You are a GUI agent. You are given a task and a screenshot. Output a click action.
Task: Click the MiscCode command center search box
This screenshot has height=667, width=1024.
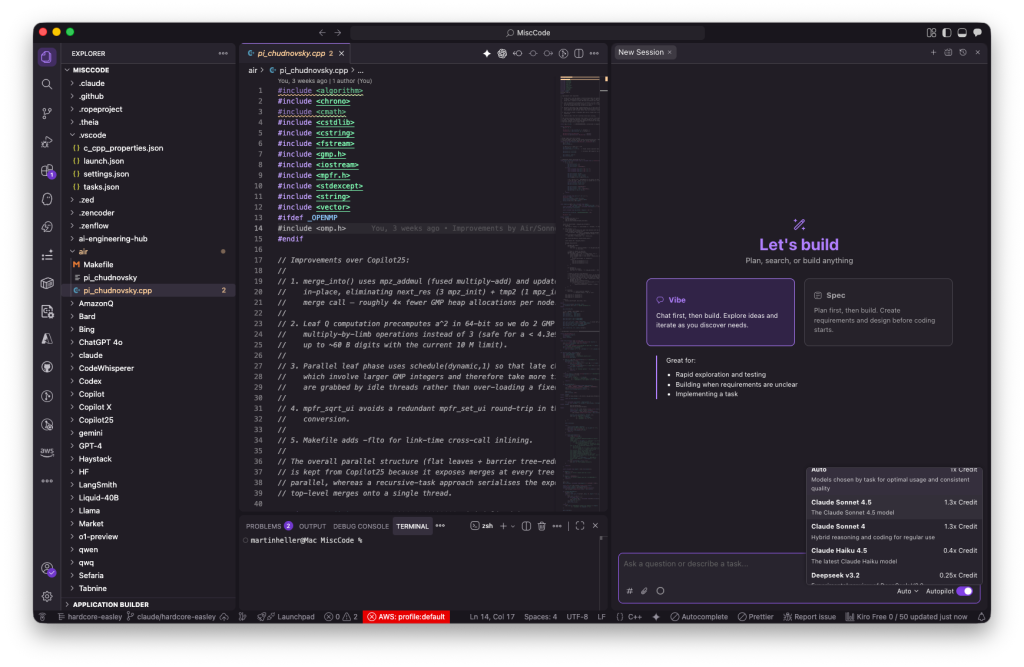(x=528, y=33)
